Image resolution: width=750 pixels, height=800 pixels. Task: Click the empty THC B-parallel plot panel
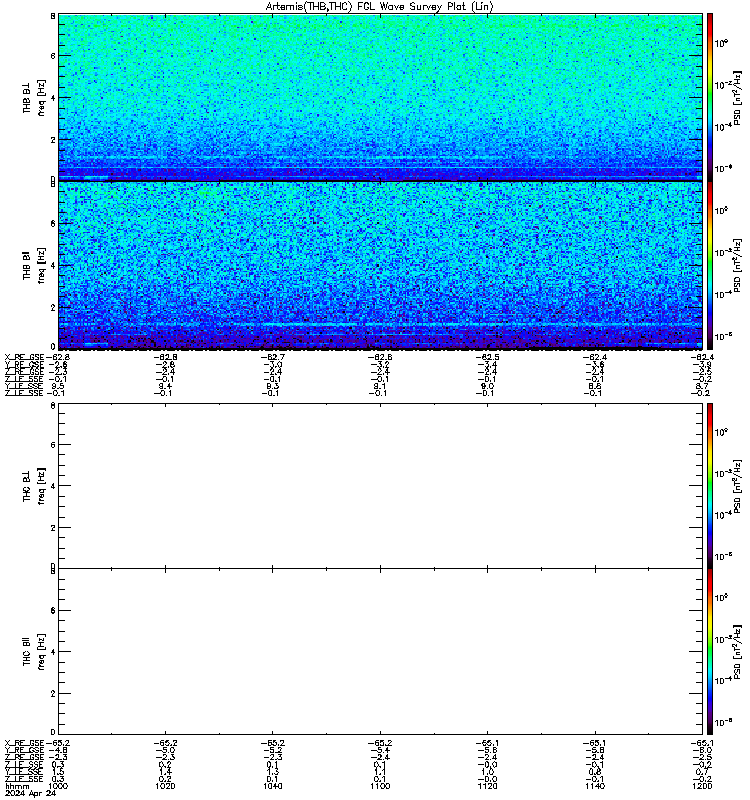380,652
